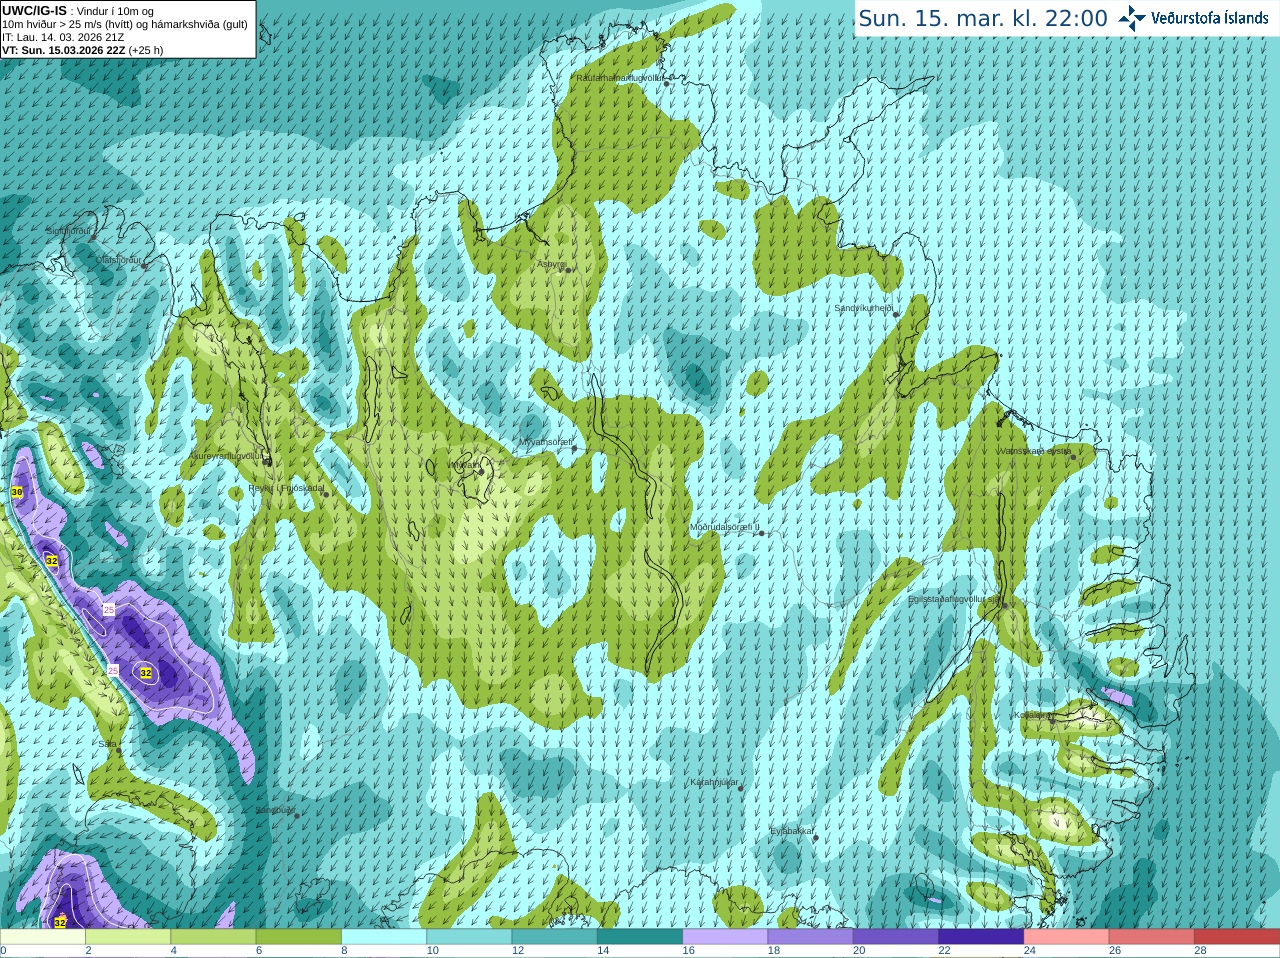Select the Ásbyrgi station label
Image resolution: width=1280 pixels, height=958 pixels.
tap(551, 264)
